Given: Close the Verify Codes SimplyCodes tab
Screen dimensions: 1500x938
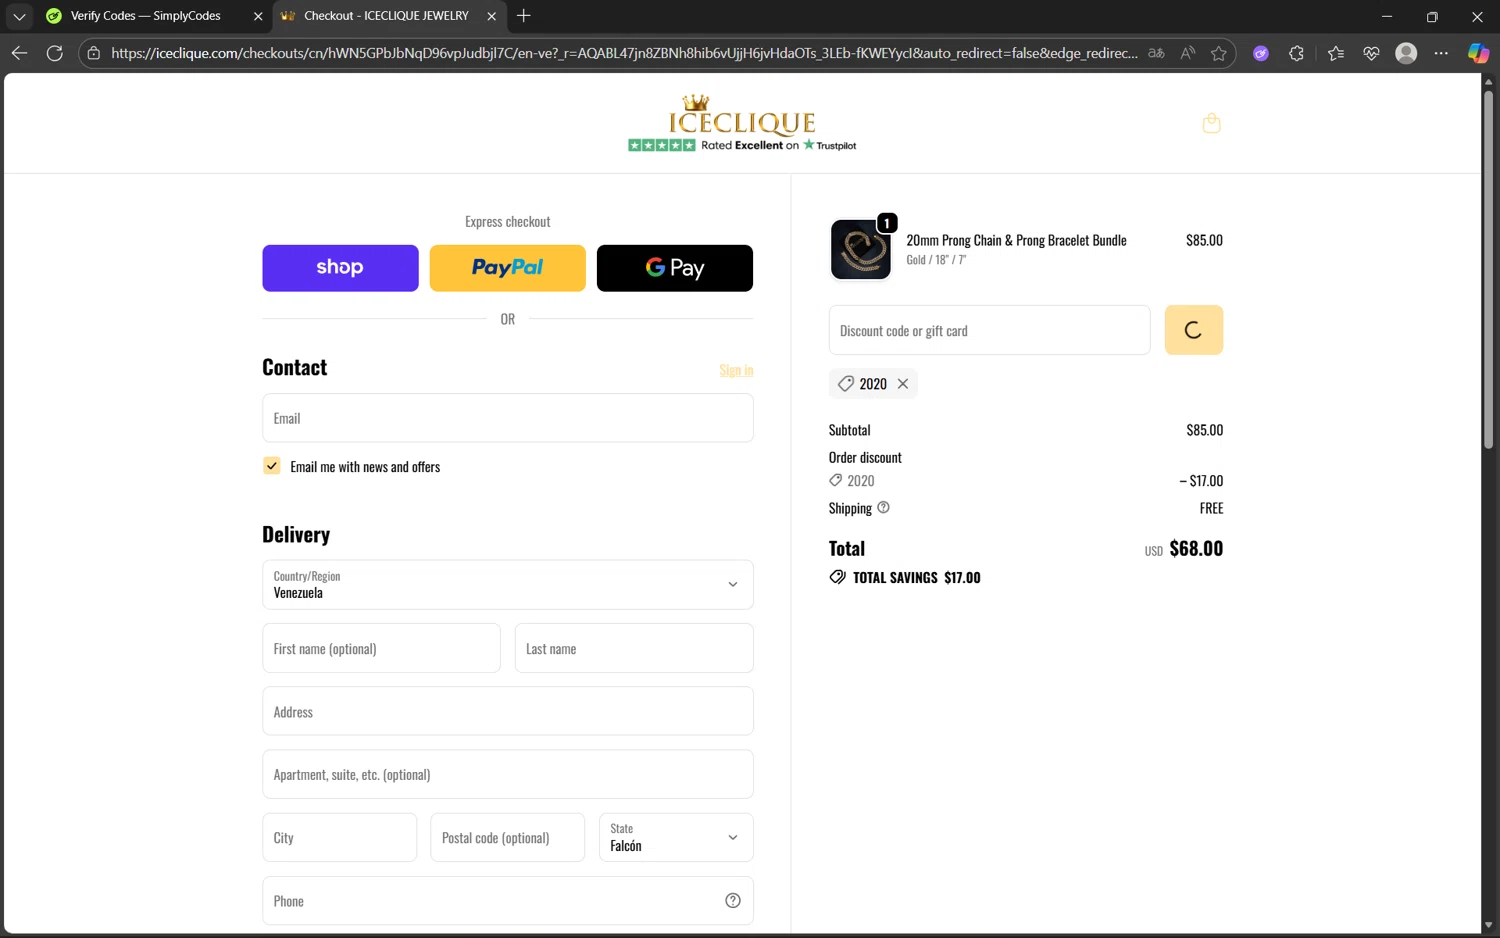Looking at the screenshot, I should [x=258, y=16].
